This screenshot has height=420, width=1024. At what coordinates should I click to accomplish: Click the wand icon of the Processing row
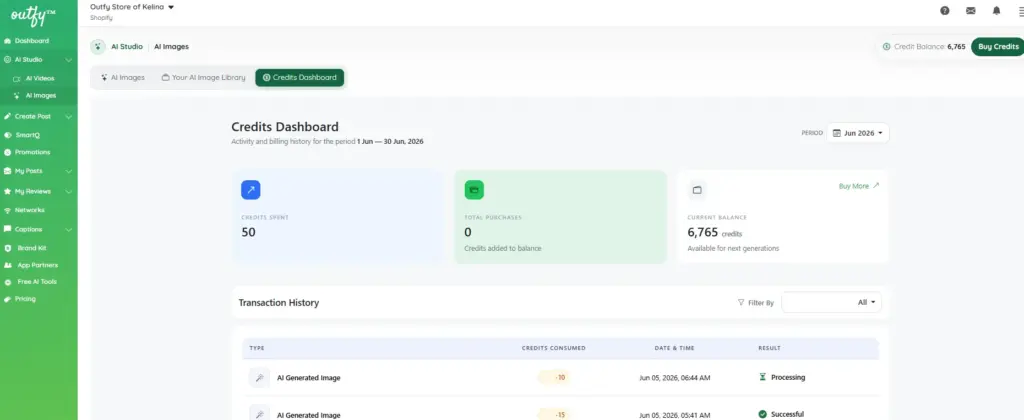259,378
